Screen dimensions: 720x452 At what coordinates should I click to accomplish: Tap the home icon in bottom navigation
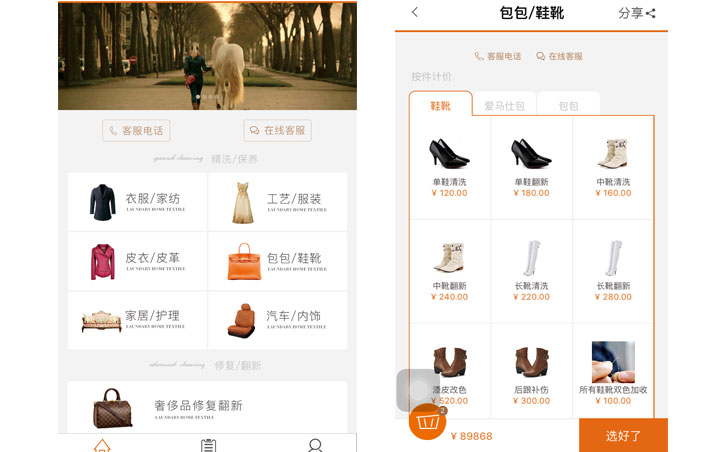(x=102, y=445)
